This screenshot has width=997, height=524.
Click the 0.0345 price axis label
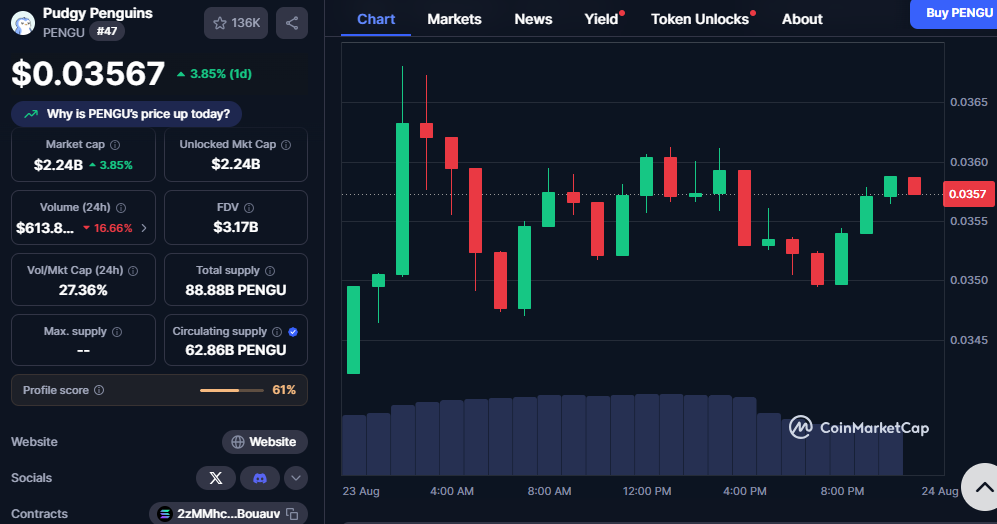click(969, 340)
